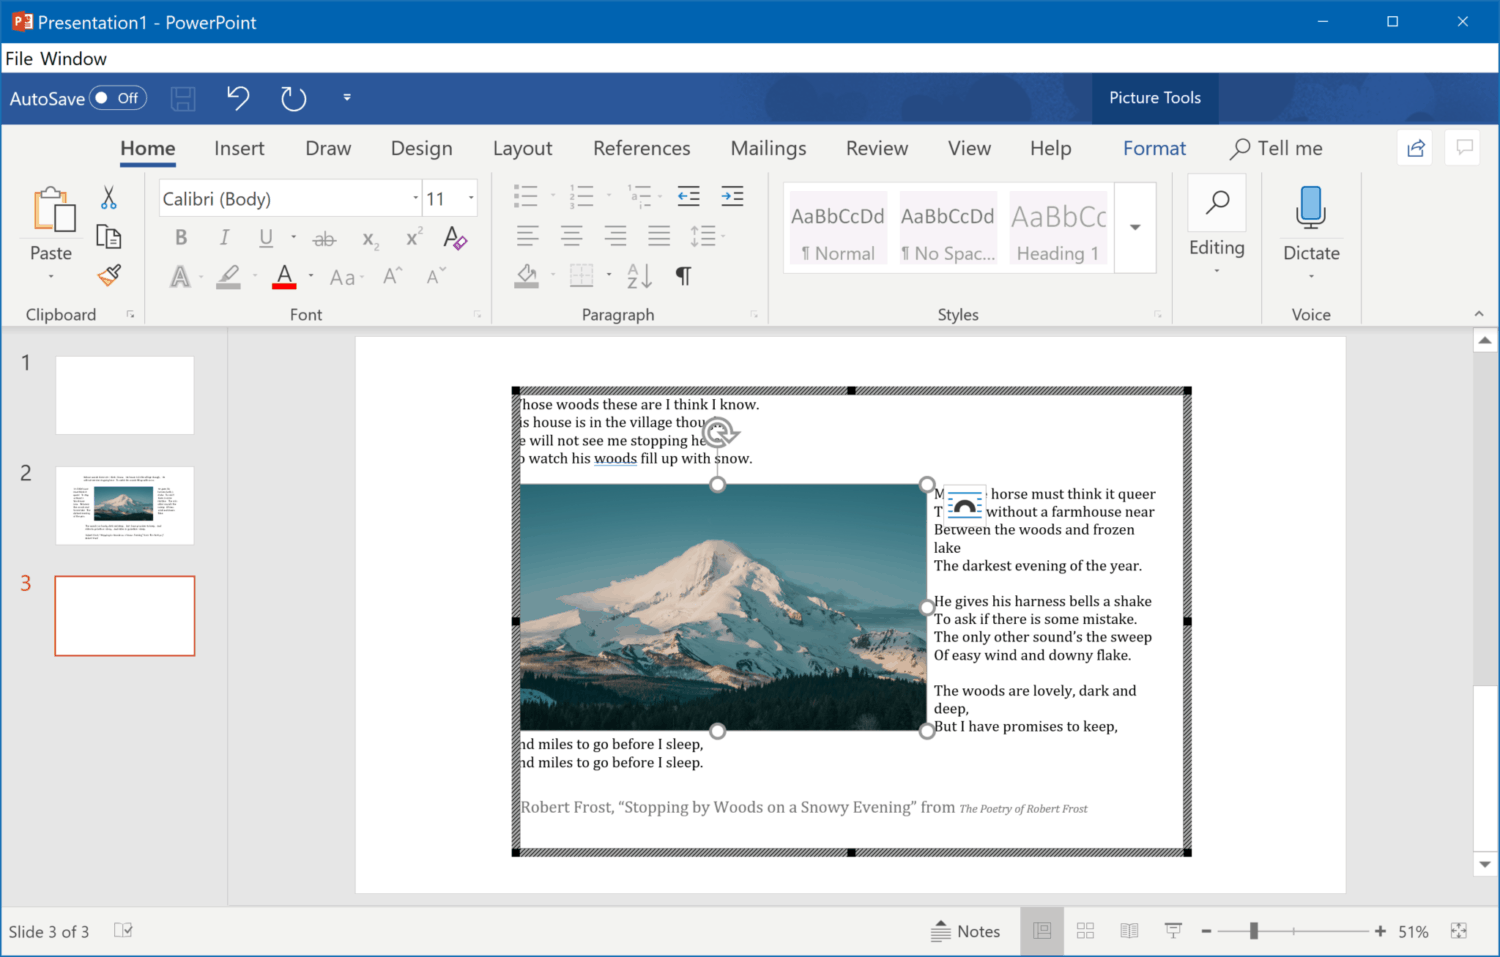Select the Format Painter brush
The width and height of the screenshot is (1500, 957).
click(x=109, y=275)
